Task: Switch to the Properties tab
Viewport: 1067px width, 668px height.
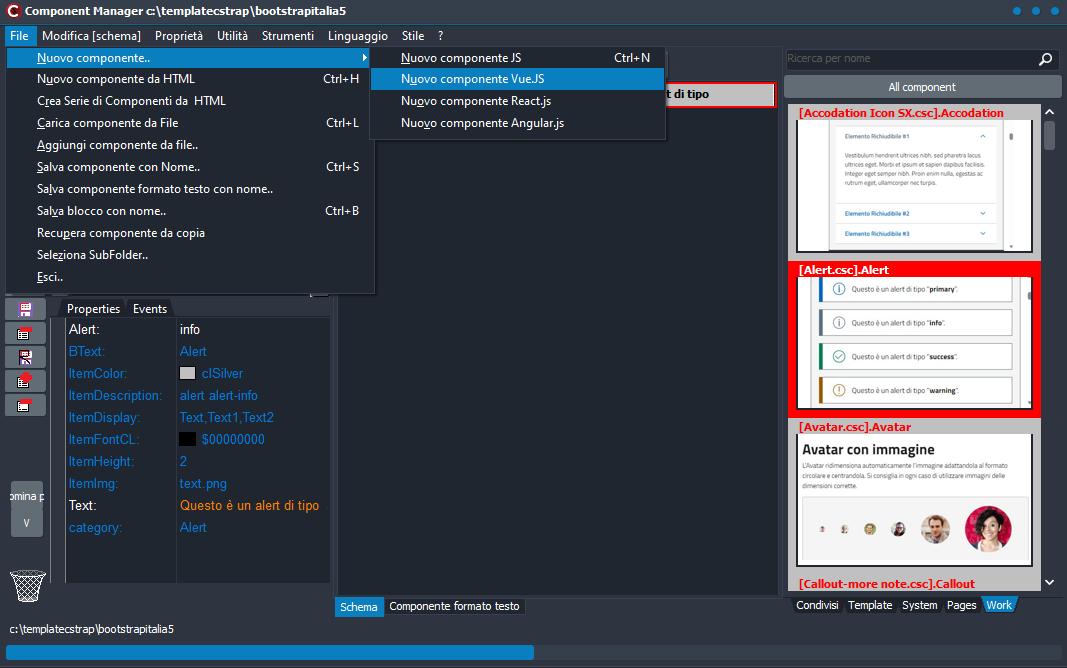Action: (93, 309)
